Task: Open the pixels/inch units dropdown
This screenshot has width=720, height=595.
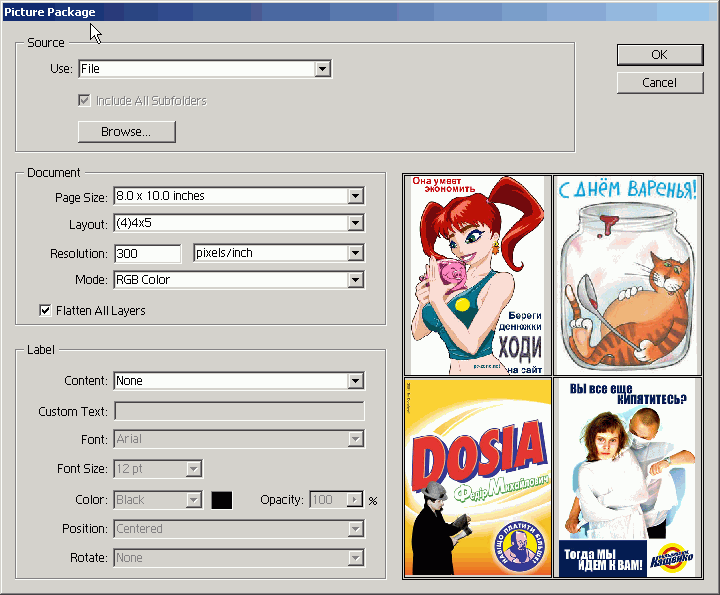Action: (x=279, y=253)
